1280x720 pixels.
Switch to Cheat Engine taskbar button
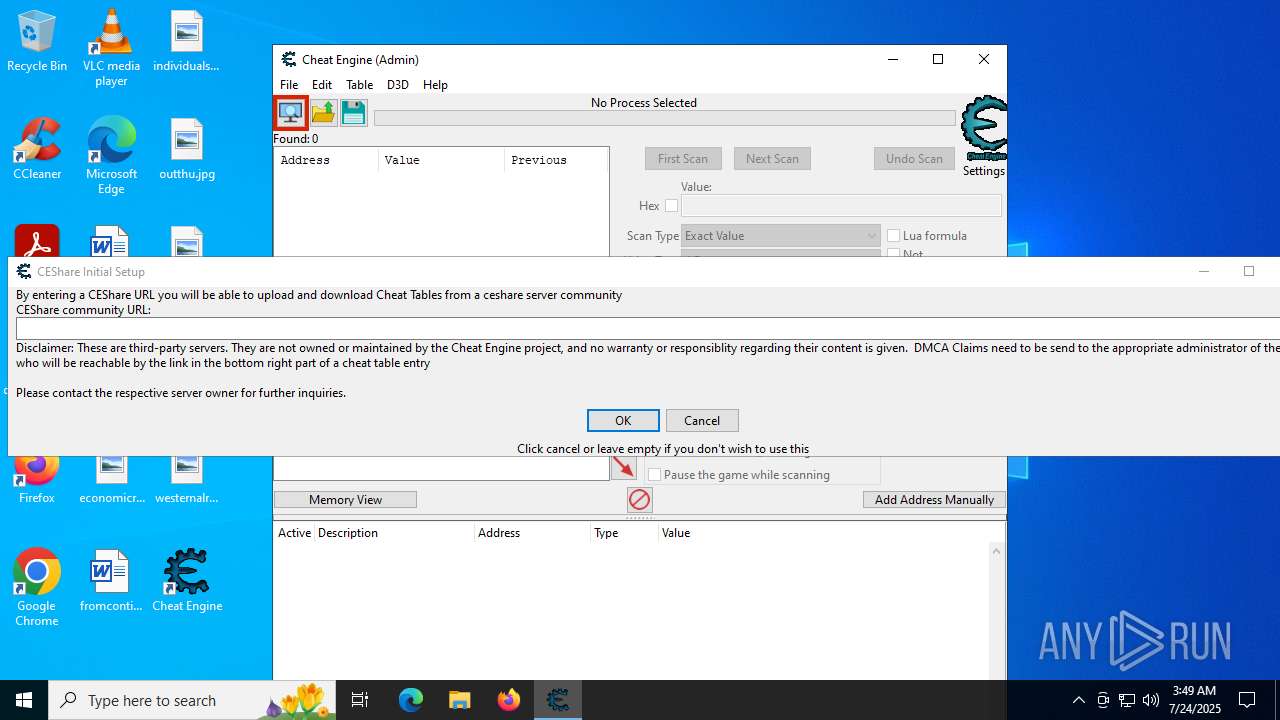click(x=558, y=700)
